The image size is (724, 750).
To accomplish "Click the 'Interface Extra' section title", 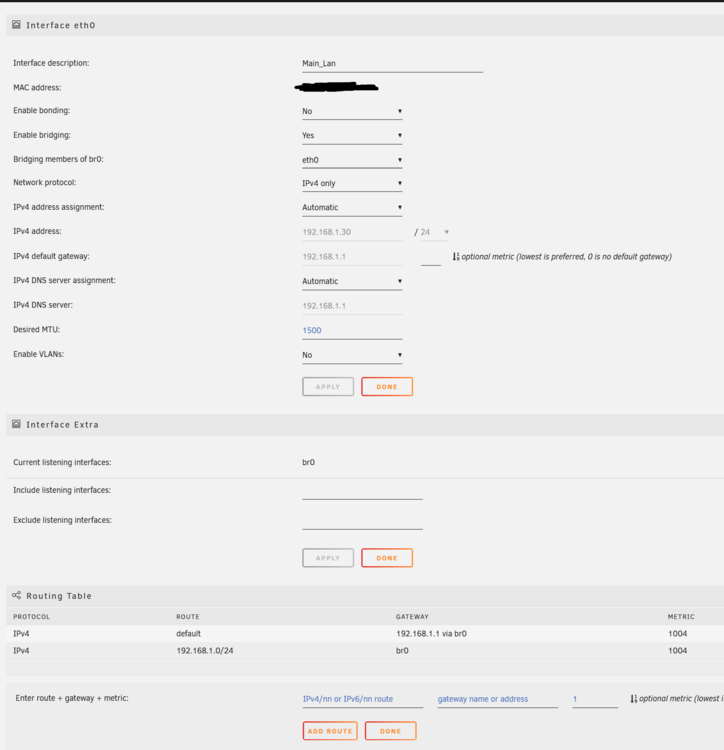I will click(x=63, y=425).
